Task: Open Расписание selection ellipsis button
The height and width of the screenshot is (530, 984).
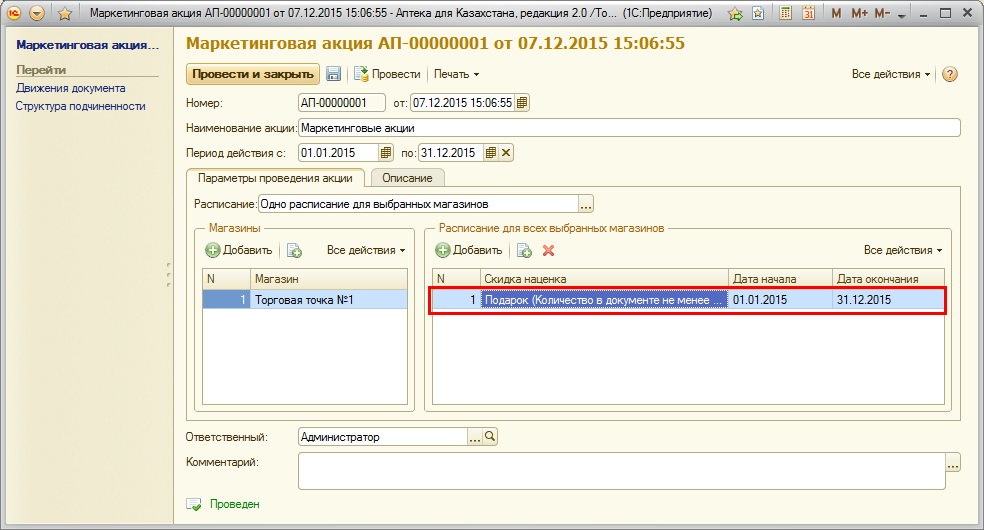Action: (586, 204)
